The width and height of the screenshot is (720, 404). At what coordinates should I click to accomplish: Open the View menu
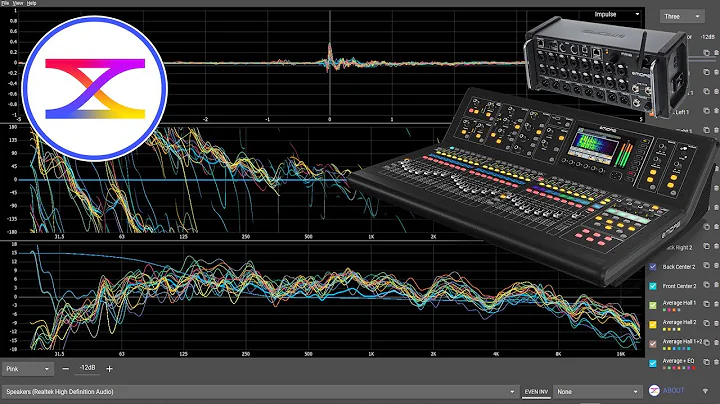pyautogui.click(x=18, y=3)
